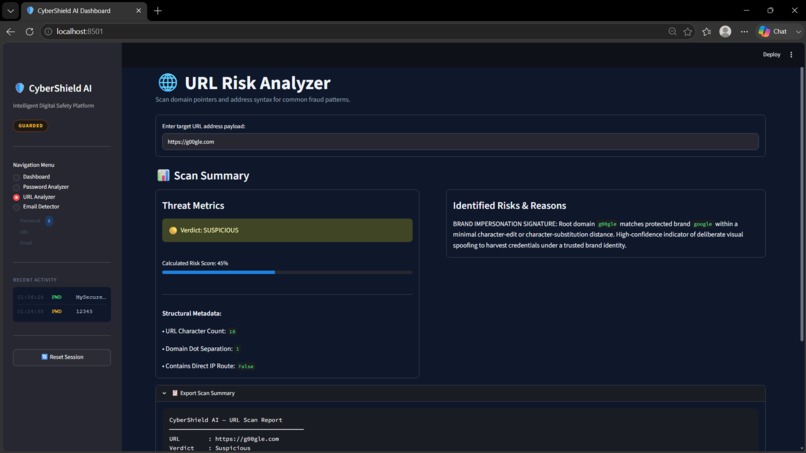Click the browser Back arrow
Screen dimensions: 806x453
tap(11, 31)
